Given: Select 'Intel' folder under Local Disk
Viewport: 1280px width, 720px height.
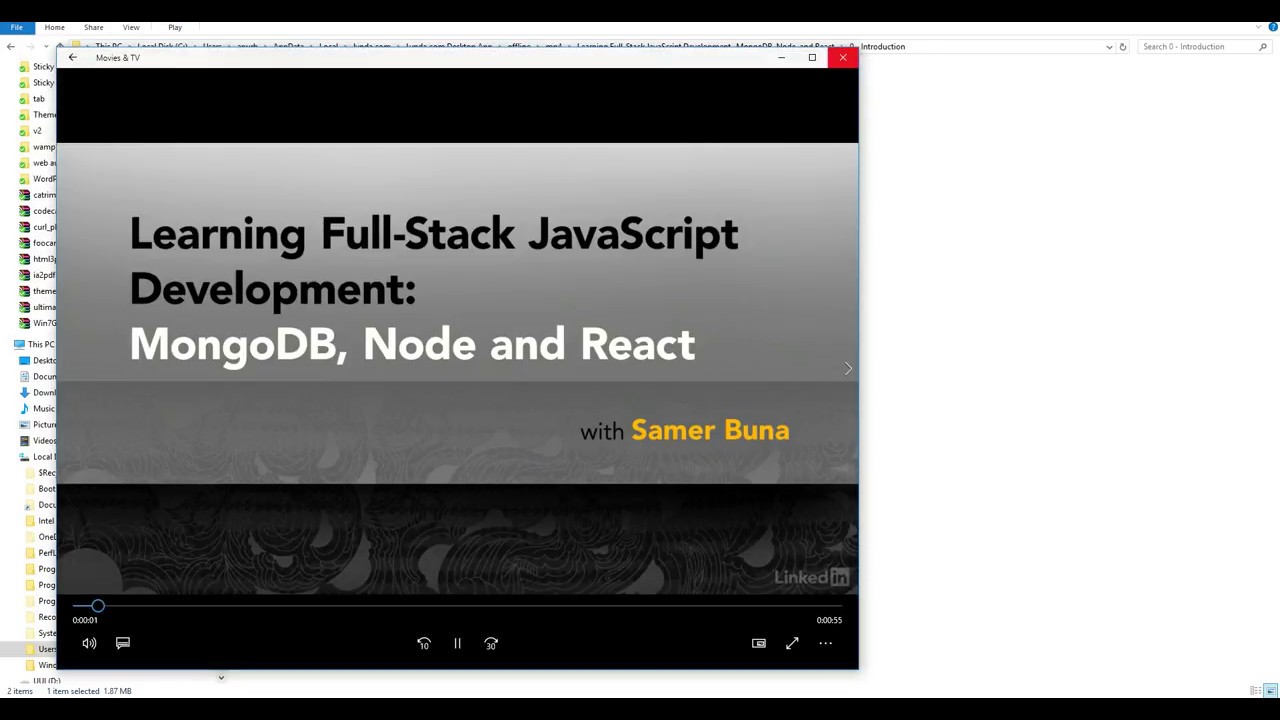Looking at the screenshot, I should click(40, 520).
